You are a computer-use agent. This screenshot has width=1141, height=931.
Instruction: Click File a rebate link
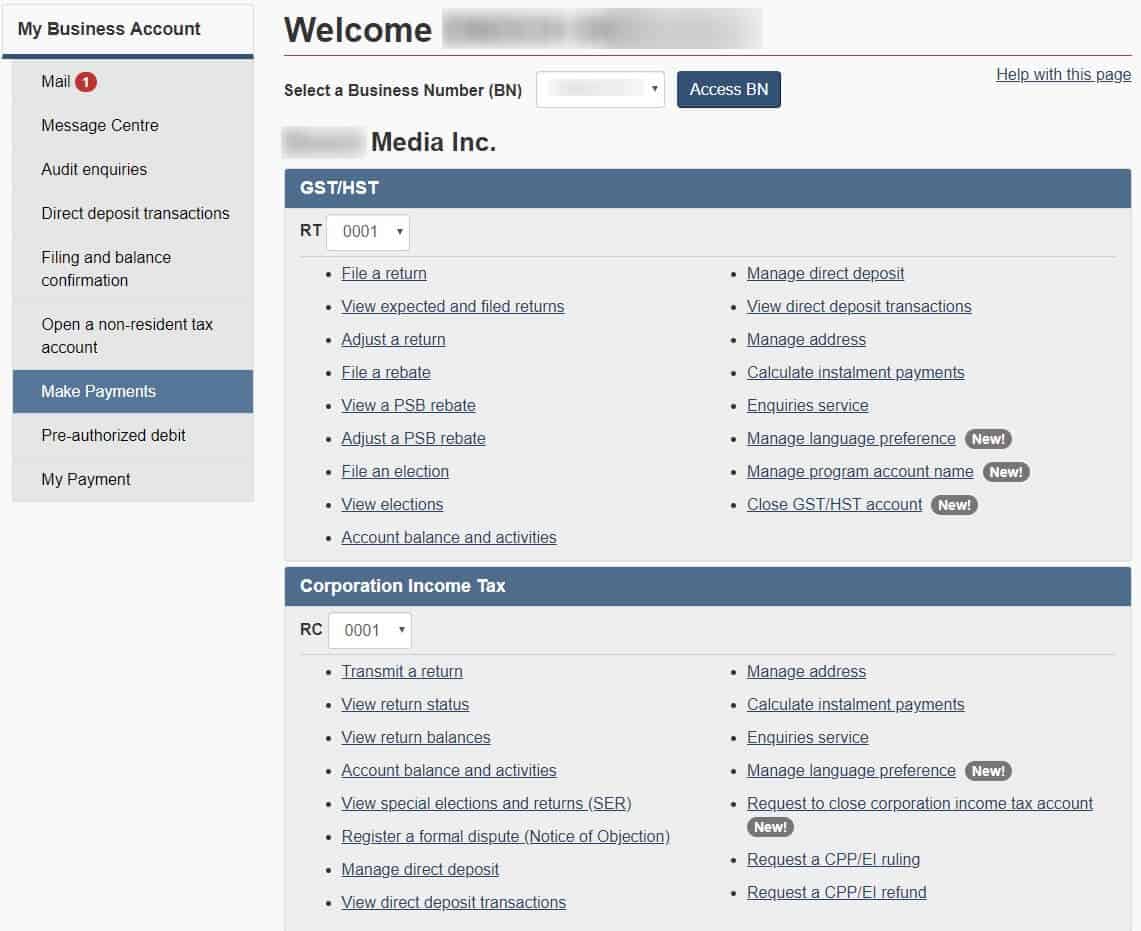[x=386, y=373]
